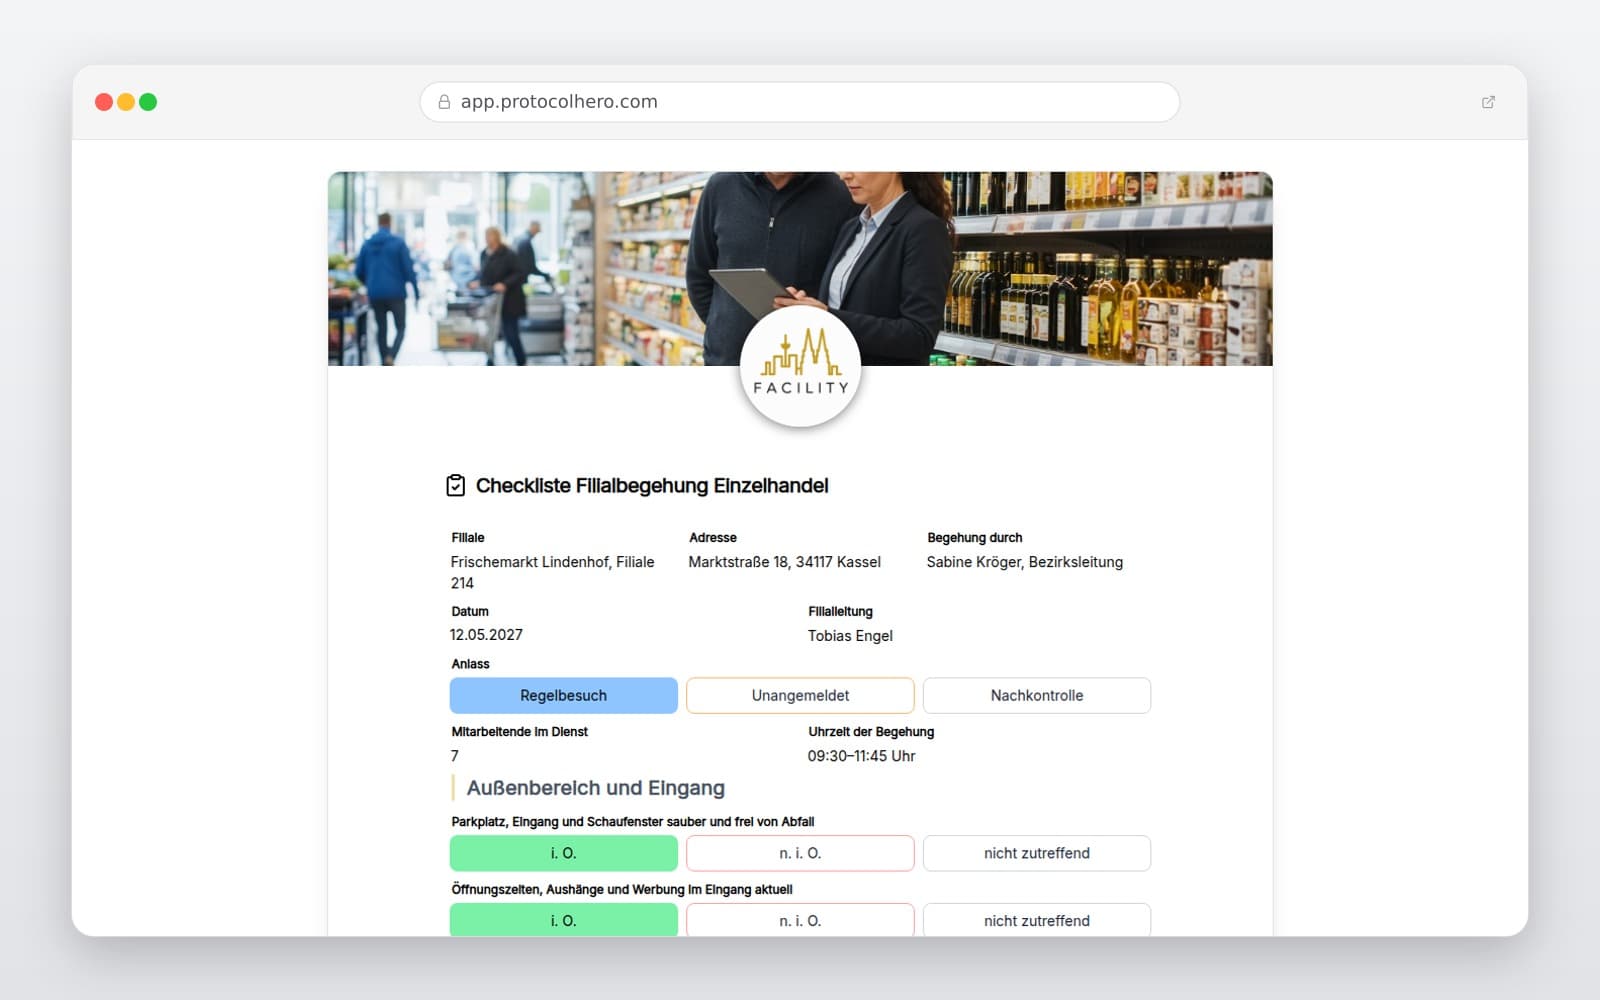Click the Öffnungszeiten, Aushänge und Werbung question text

point(622,890)
